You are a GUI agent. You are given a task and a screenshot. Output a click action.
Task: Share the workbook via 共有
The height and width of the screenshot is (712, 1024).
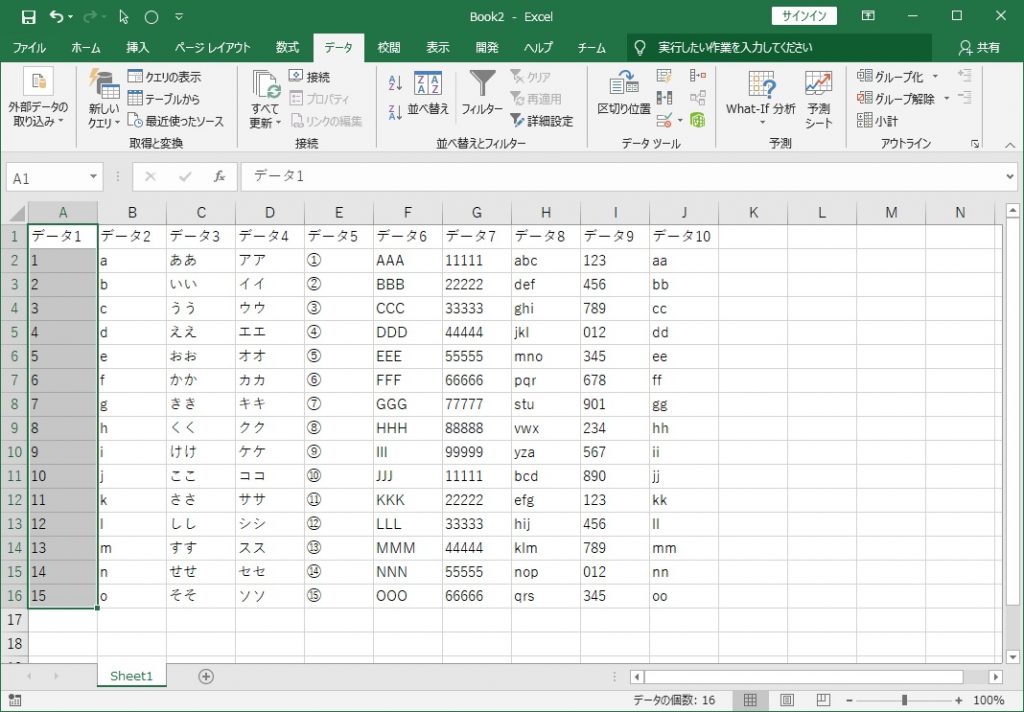[x=980, y=48]
